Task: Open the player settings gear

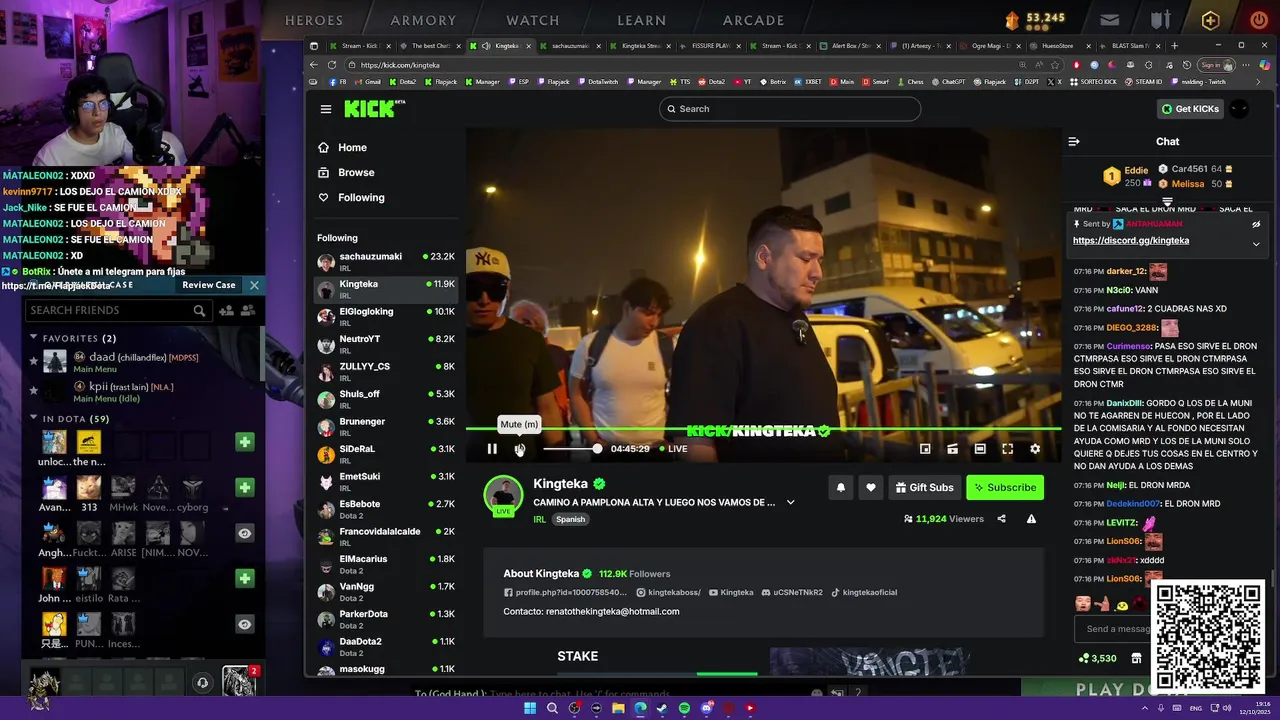Action: point(1035,449)
